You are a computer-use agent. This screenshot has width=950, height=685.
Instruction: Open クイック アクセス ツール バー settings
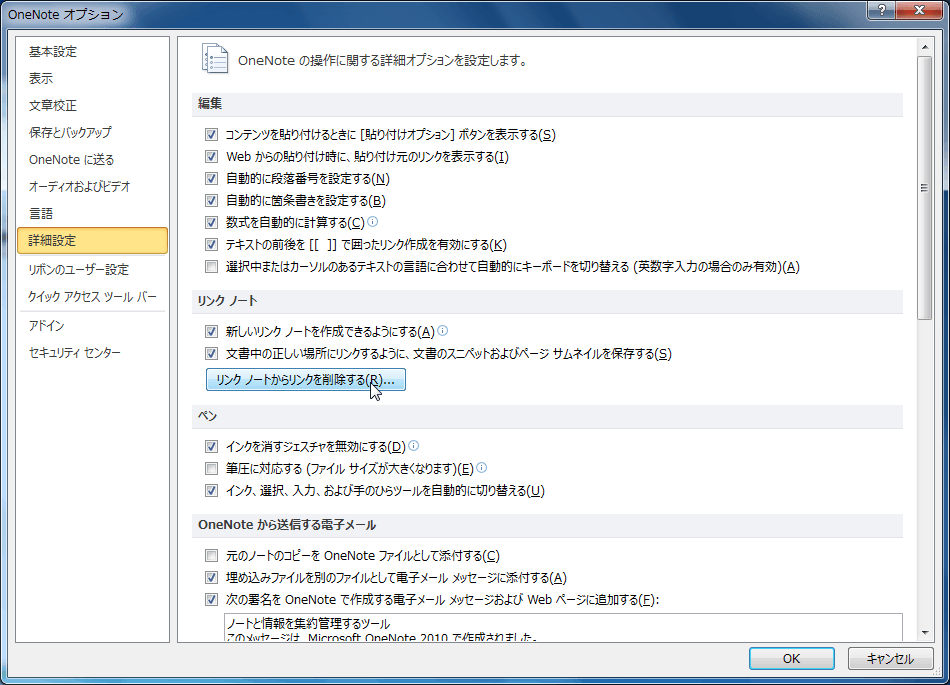(x=92, y=297)
